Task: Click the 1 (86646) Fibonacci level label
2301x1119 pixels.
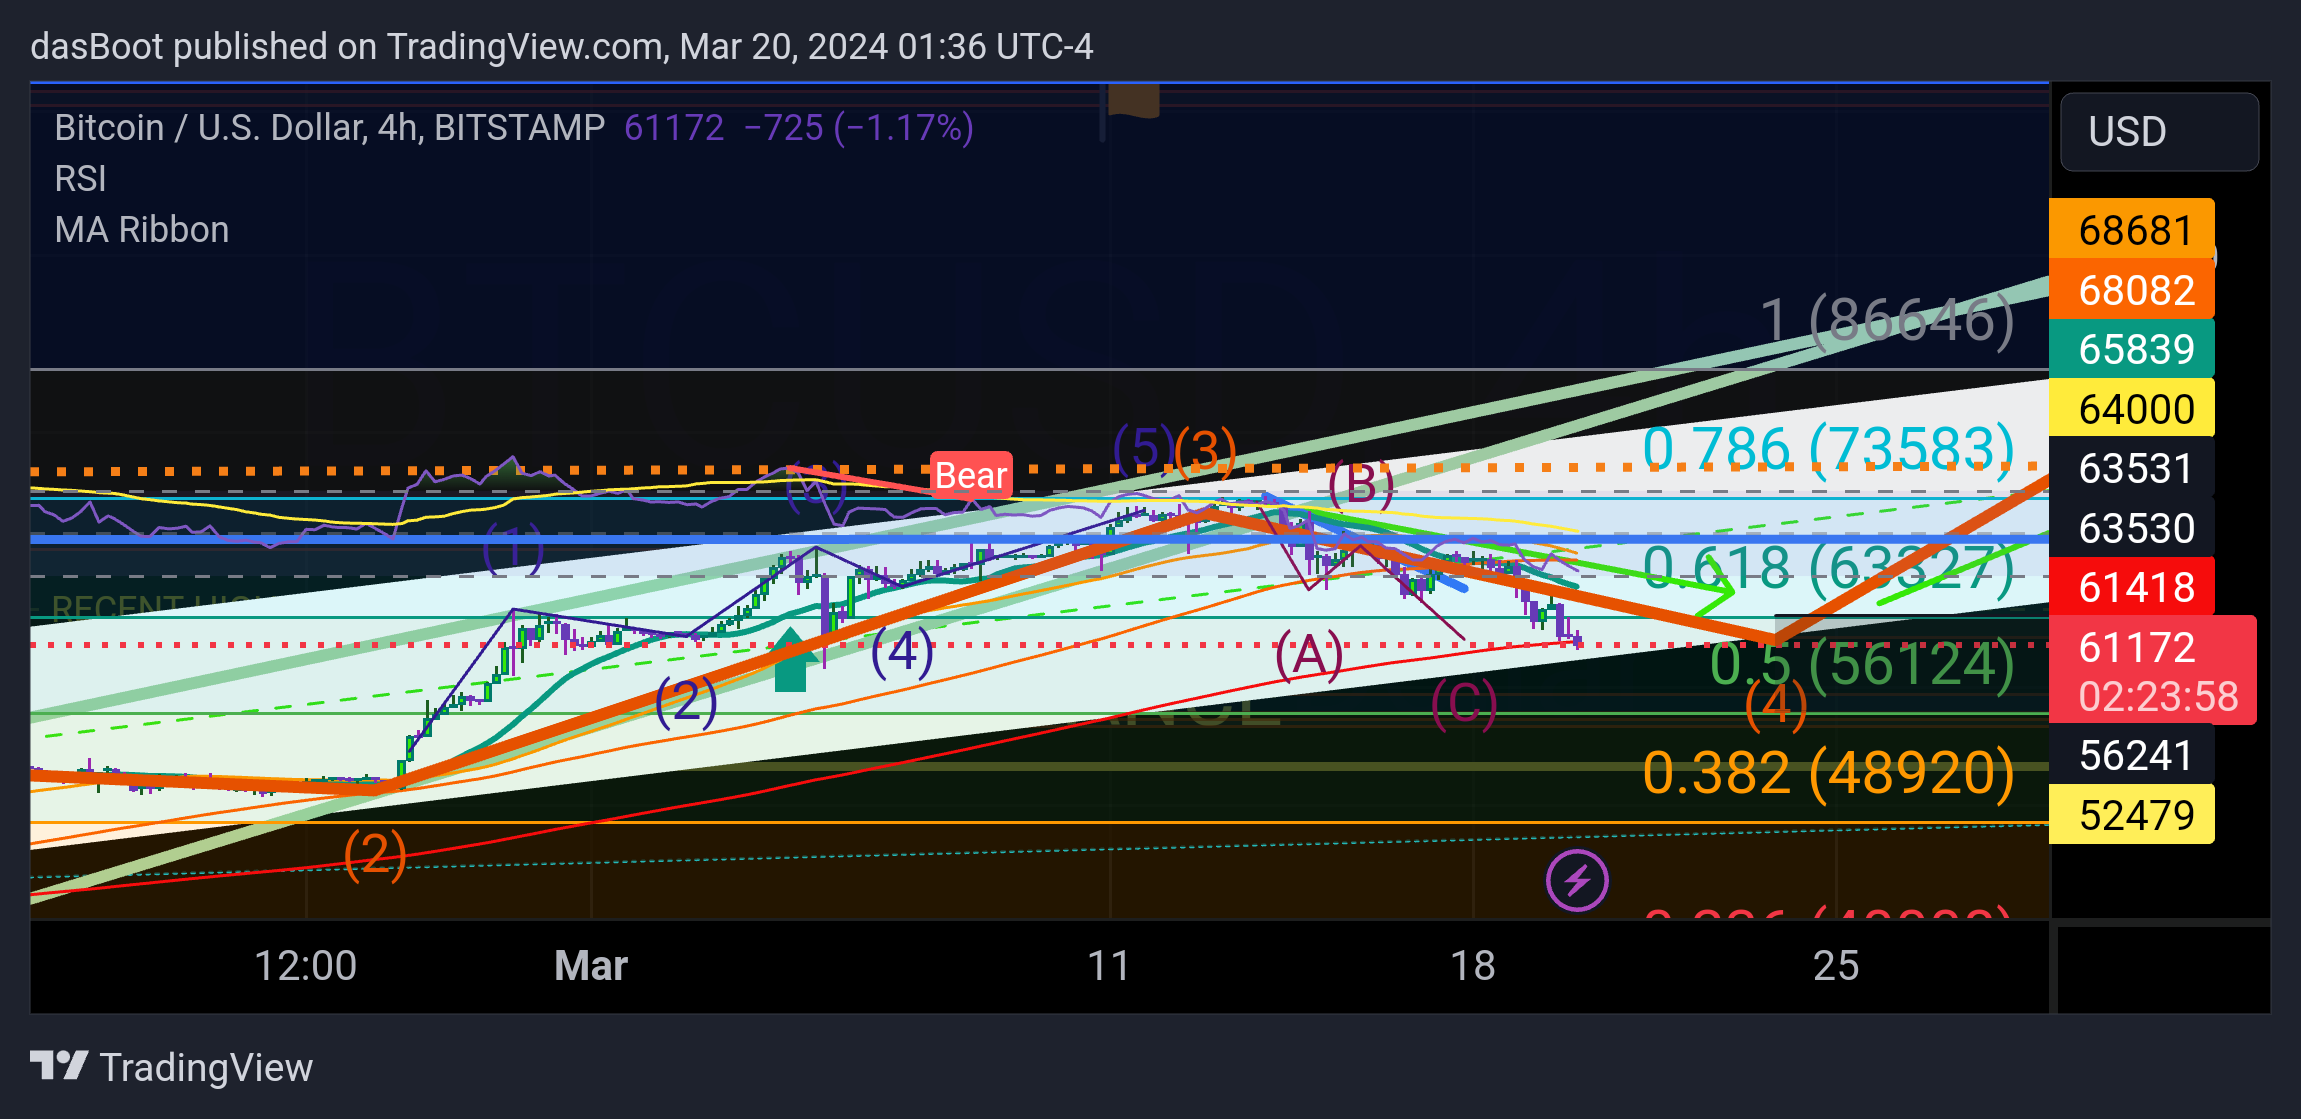Action: (1887, 321)
